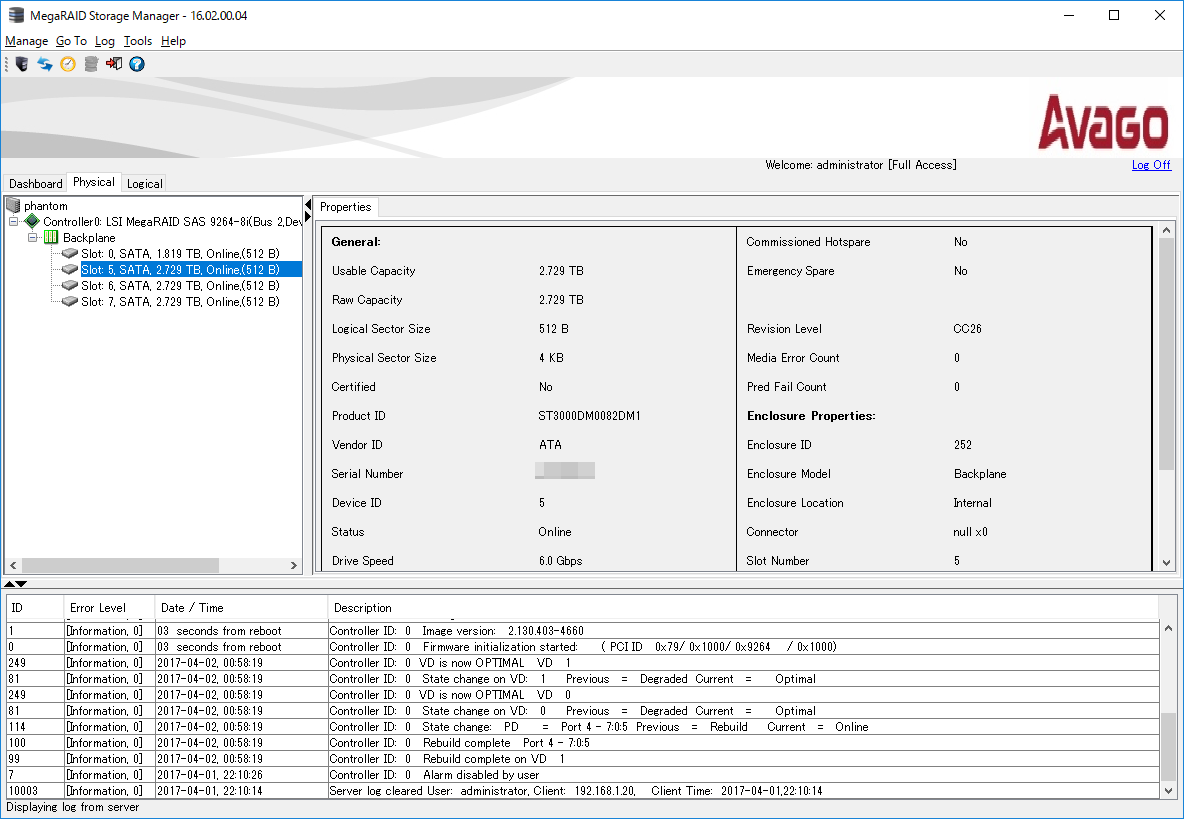Viewport: 1184px width, 819px height.
Task: Open the Go To menu
Action: pos(71,41)
